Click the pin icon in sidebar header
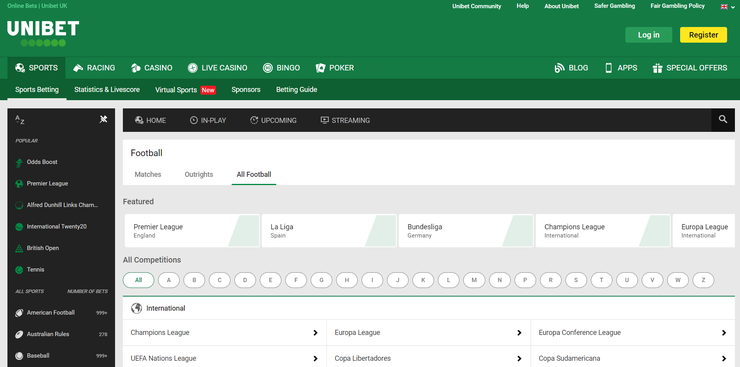 pos(103,120)
